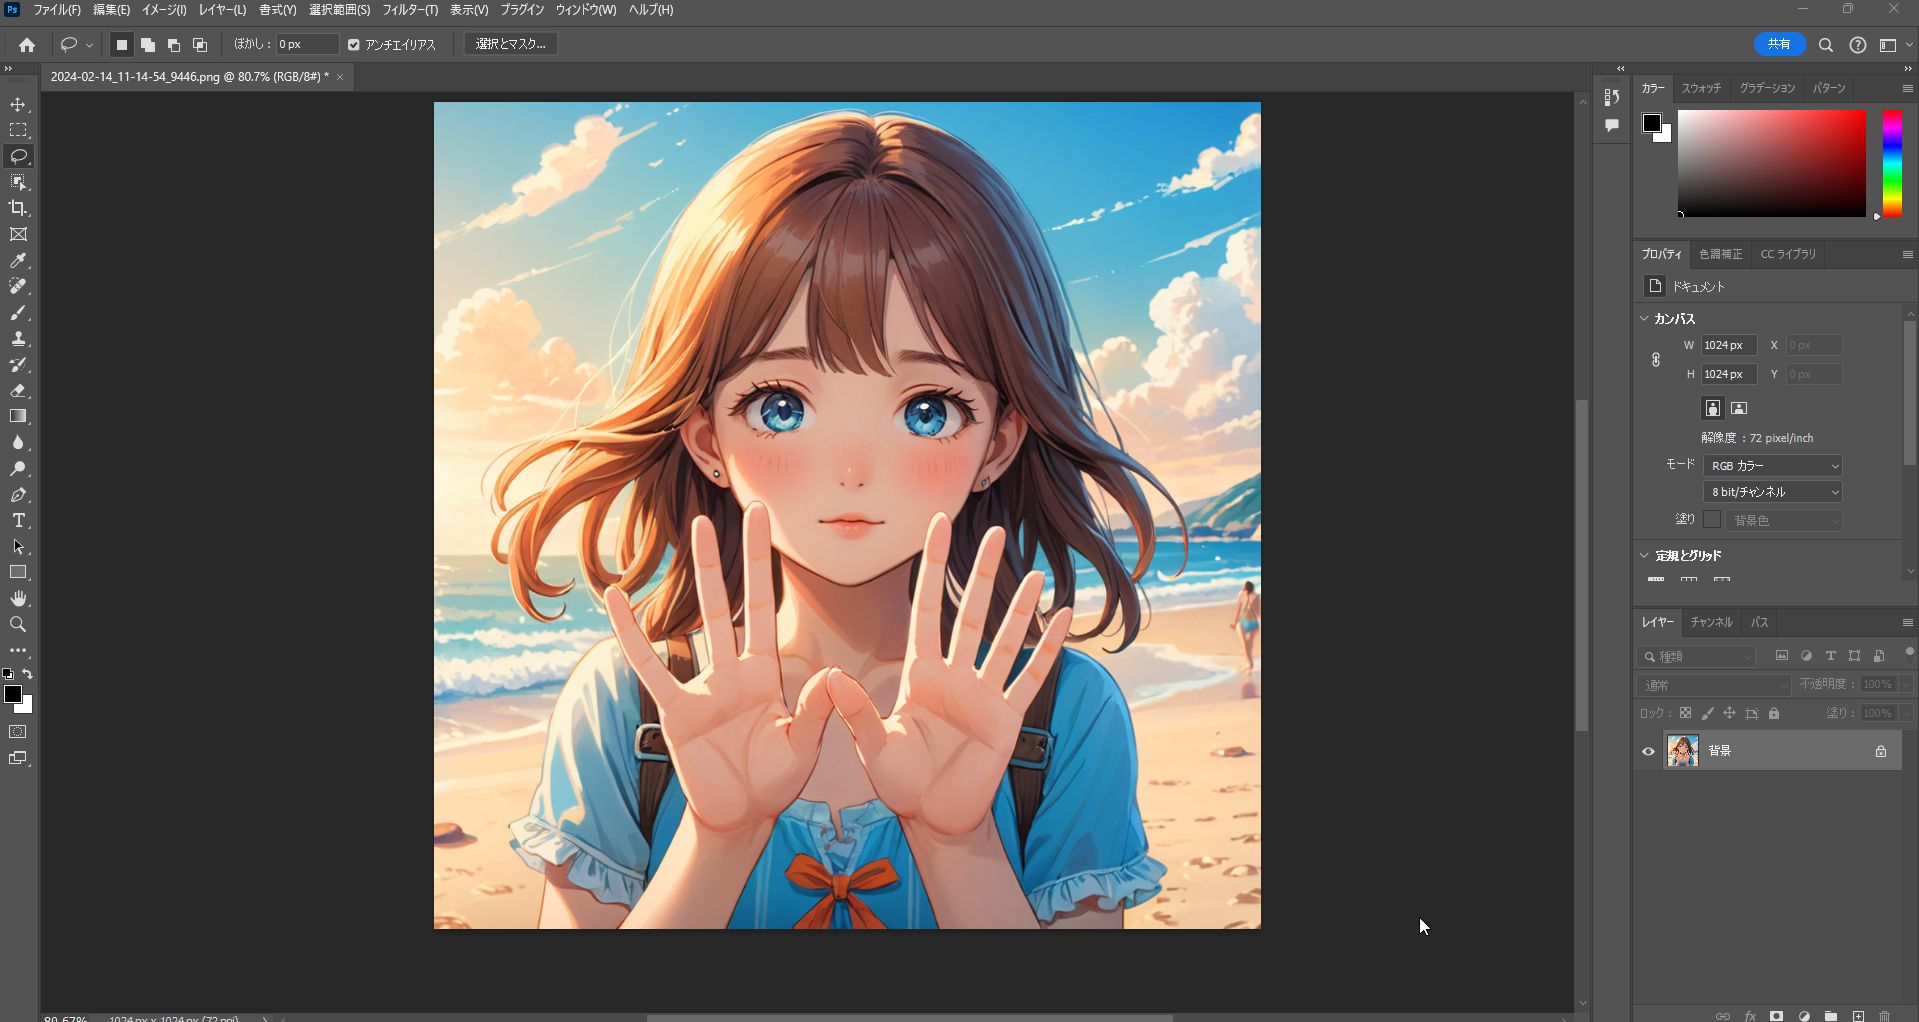
Task: Switch to the チャンネル tab
Action: coord(1711,622)
